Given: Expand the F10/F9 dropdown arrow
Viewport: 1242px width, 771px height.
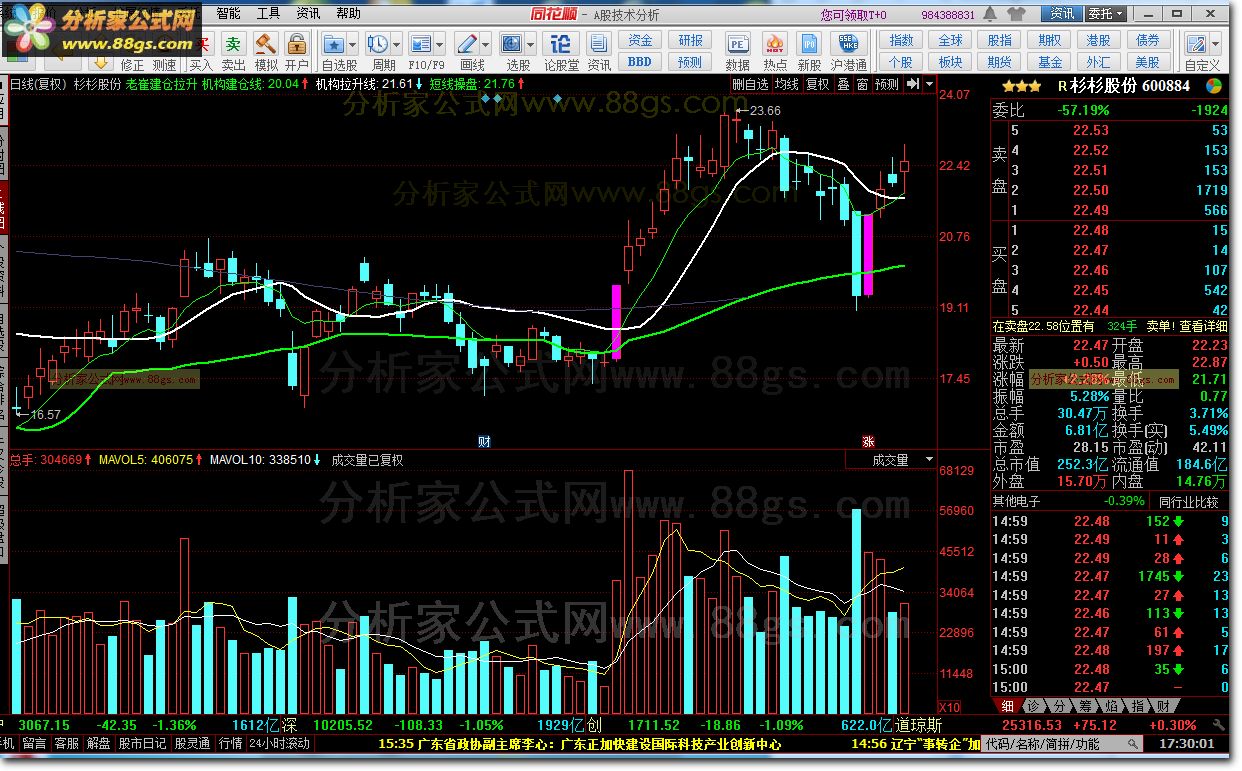Looking at the screenshot, I should [x=441, y=45].
